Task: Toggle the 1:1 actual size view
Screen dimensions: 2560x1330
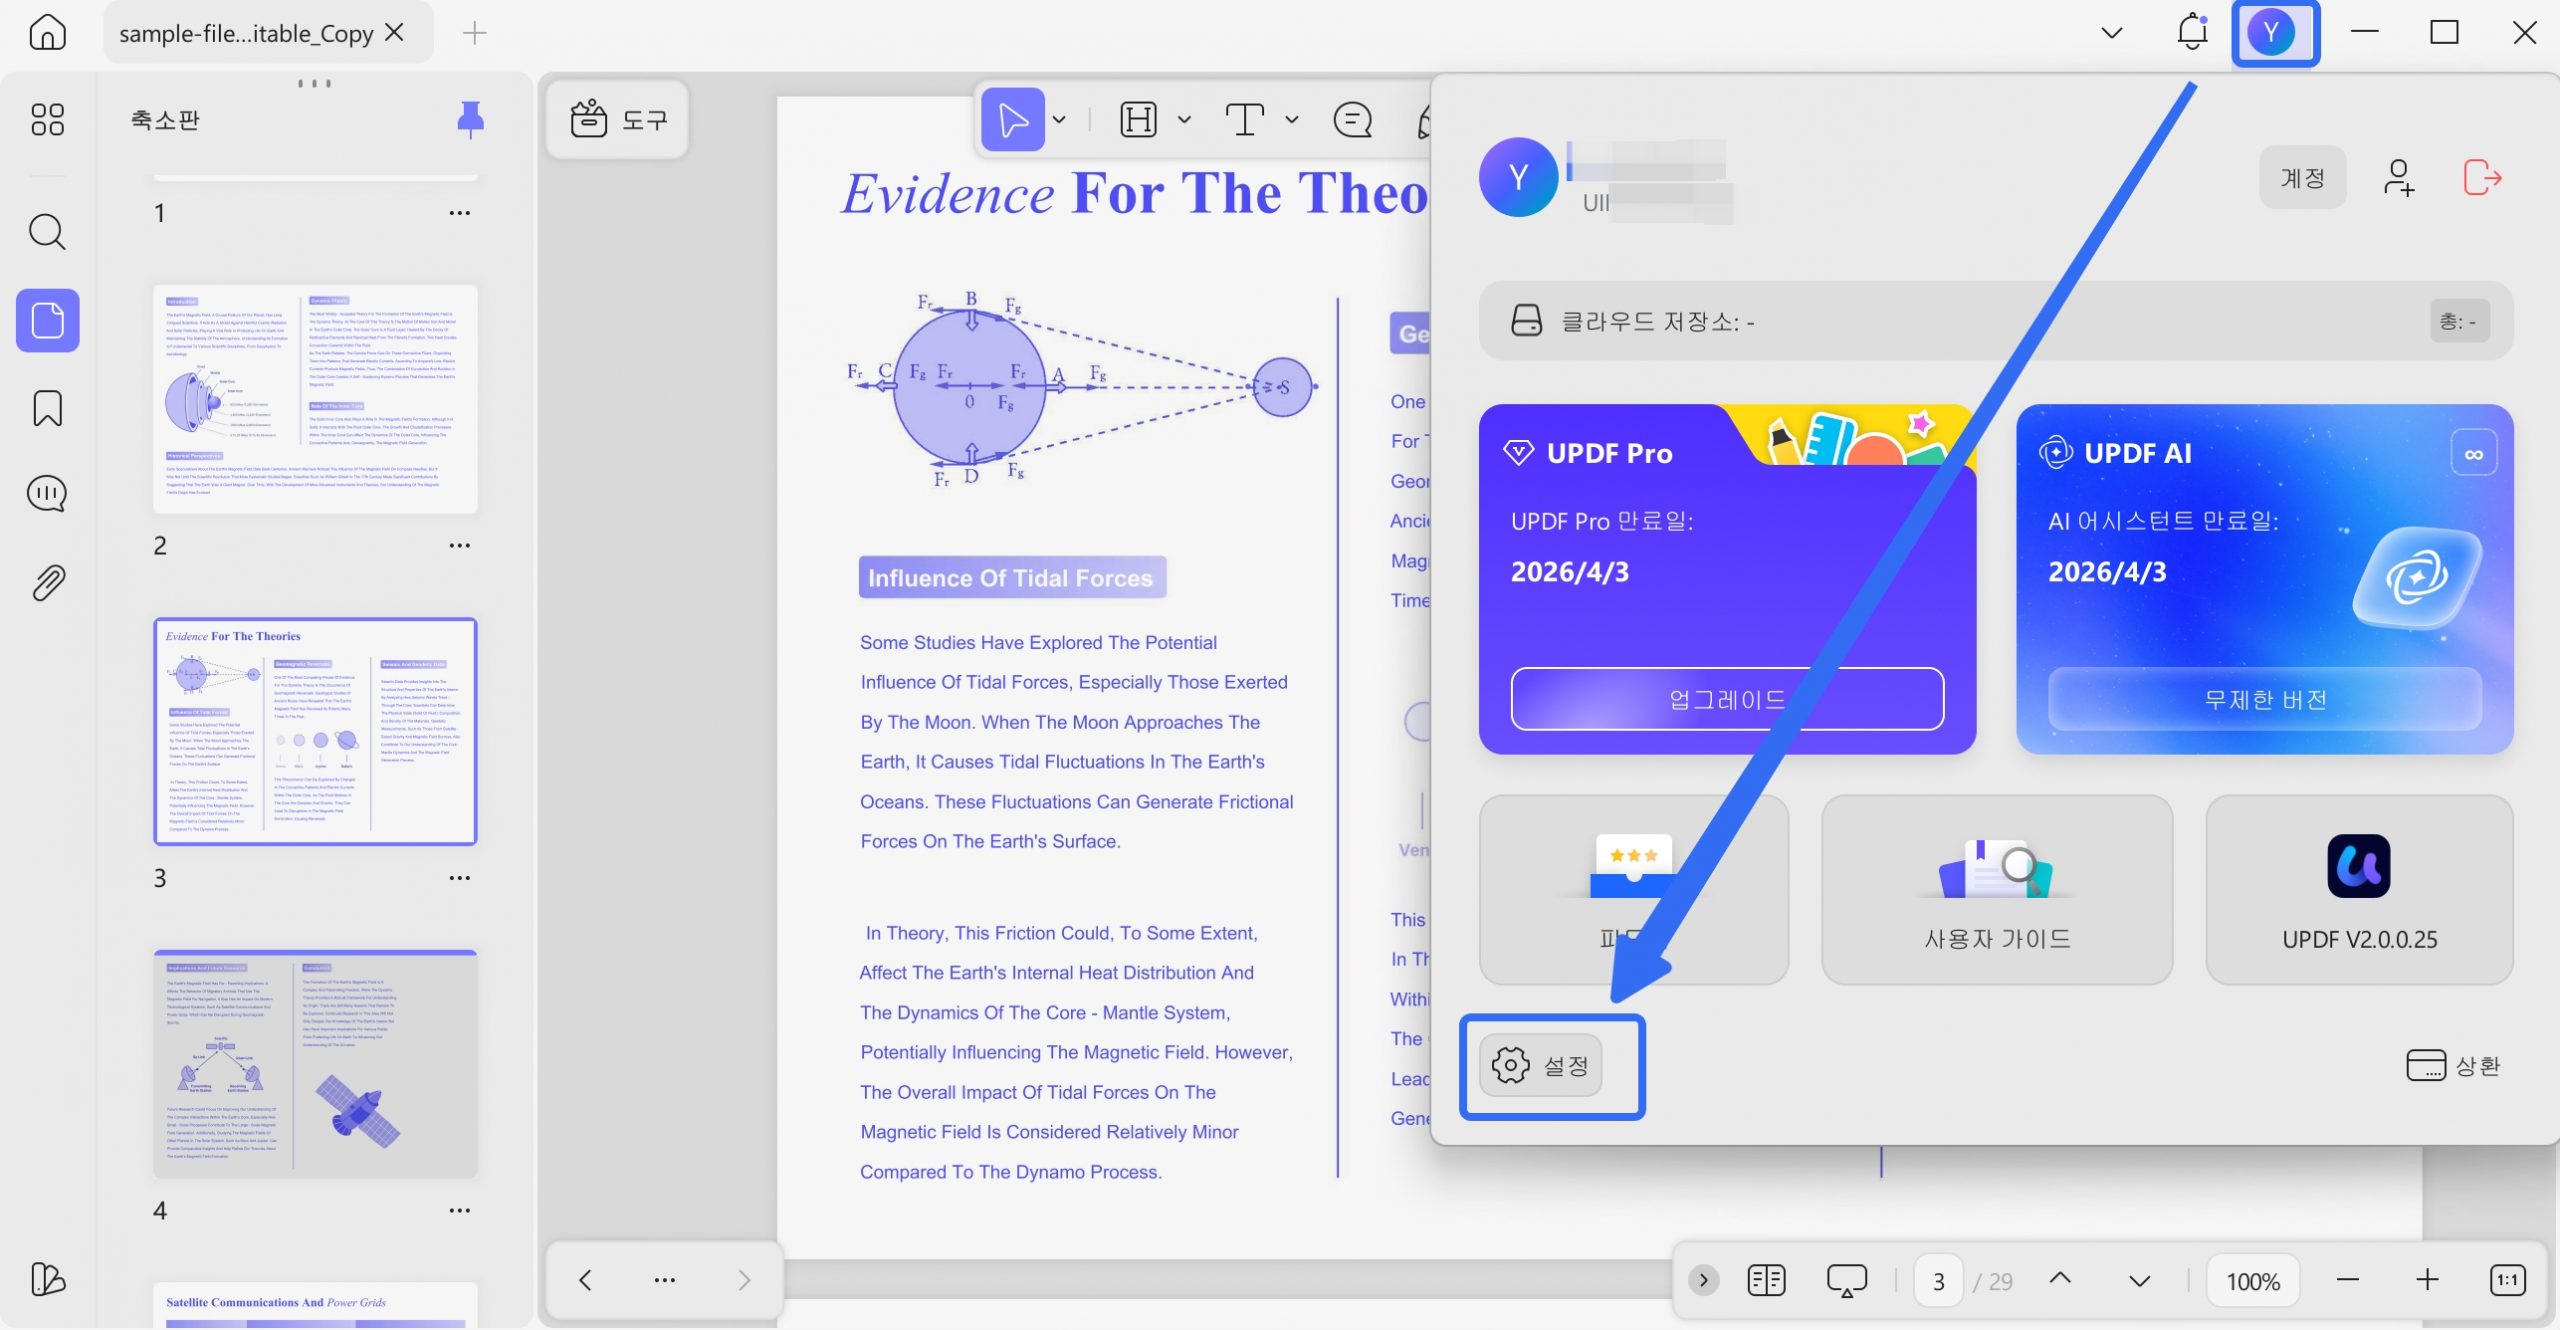Action: 2507,1280
